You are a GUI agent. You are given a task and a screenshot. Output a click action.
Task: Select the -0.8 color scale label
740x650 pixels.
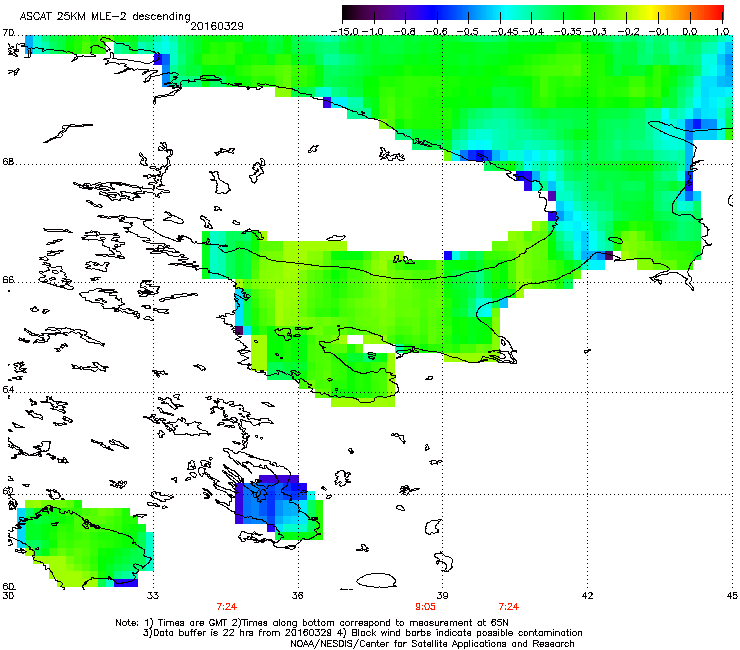(x=405, y=32)
